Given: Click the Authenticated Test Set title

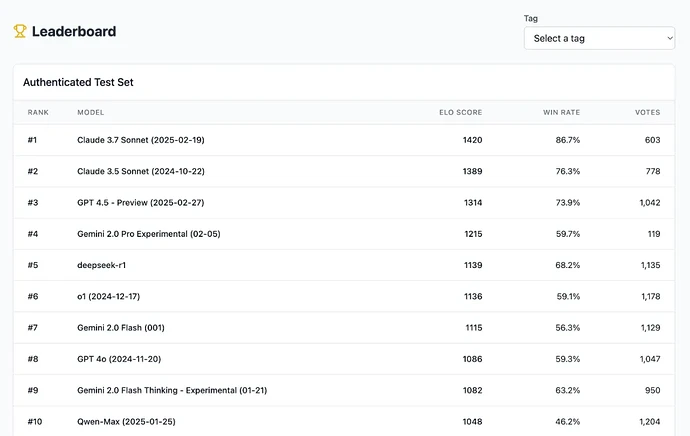Looking at the screenshot, I should point(78,82).
